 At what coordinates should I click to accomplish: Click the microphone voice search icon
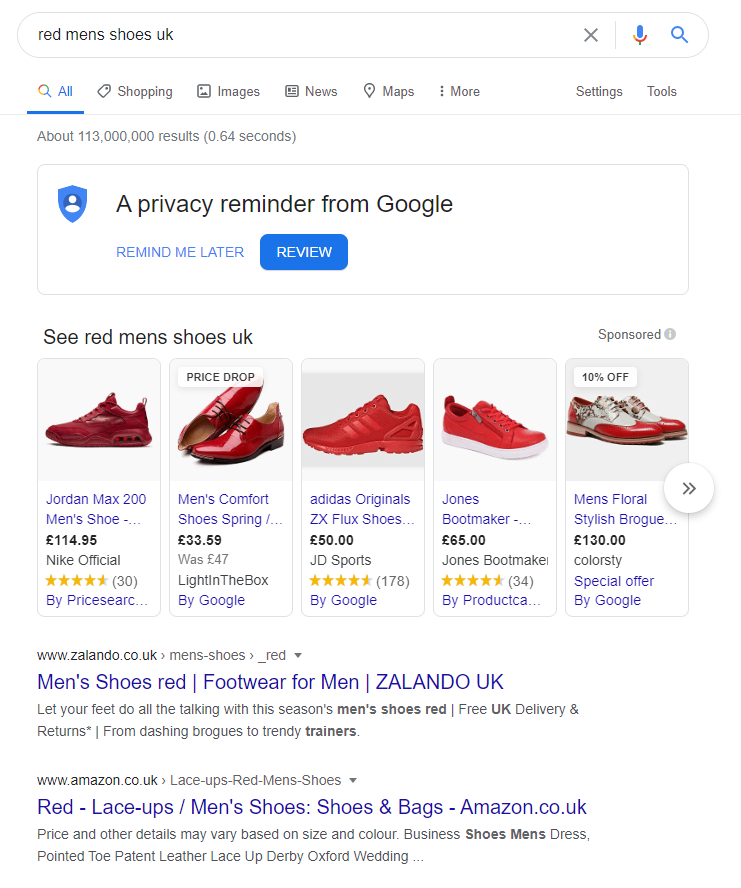640,35
